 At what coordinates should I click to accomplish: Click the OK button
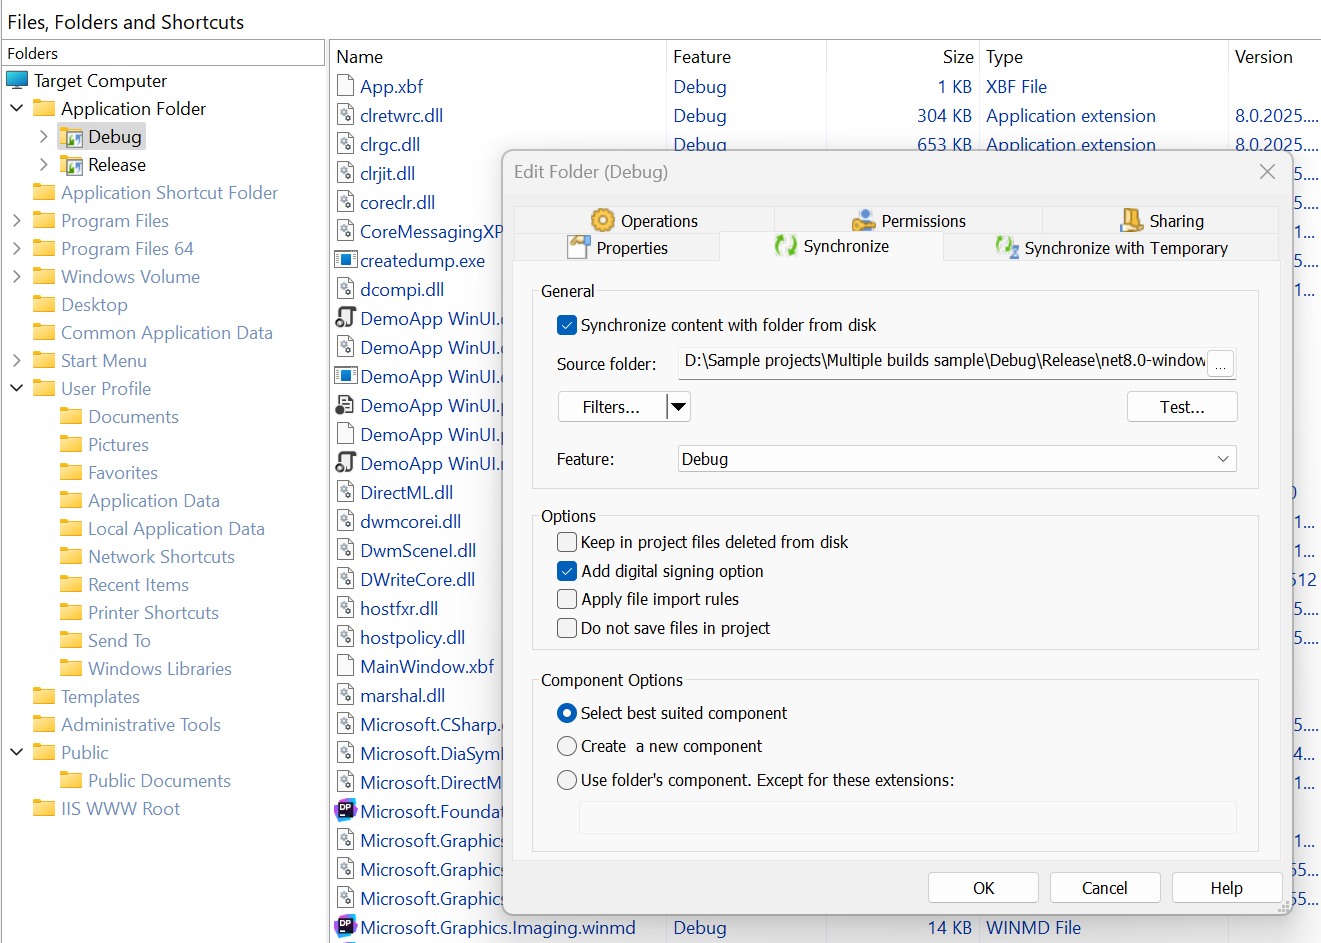[x=983, y=888]
